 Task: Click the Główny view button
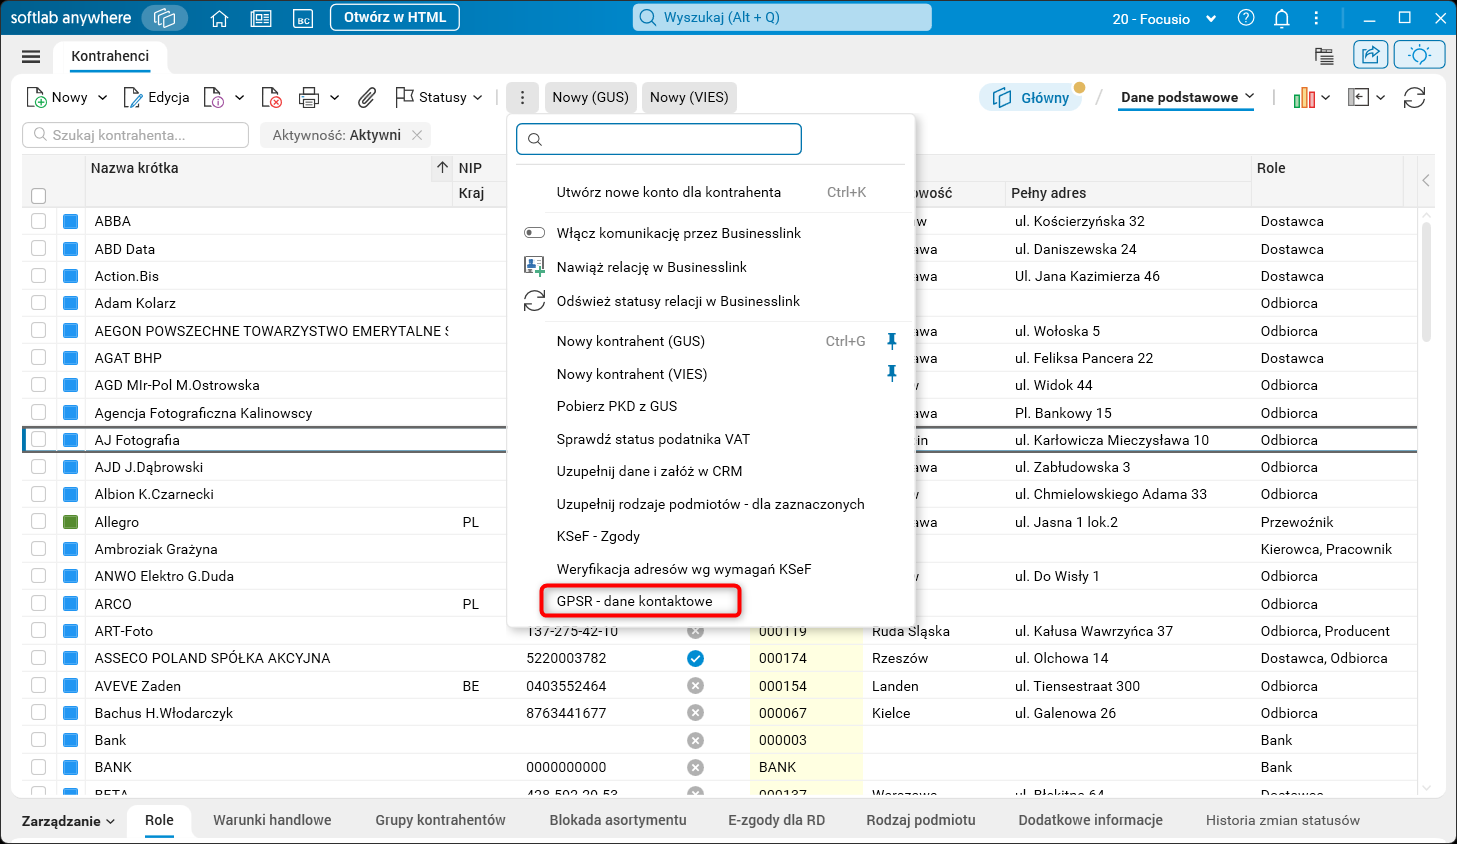tap(1031, 97)
